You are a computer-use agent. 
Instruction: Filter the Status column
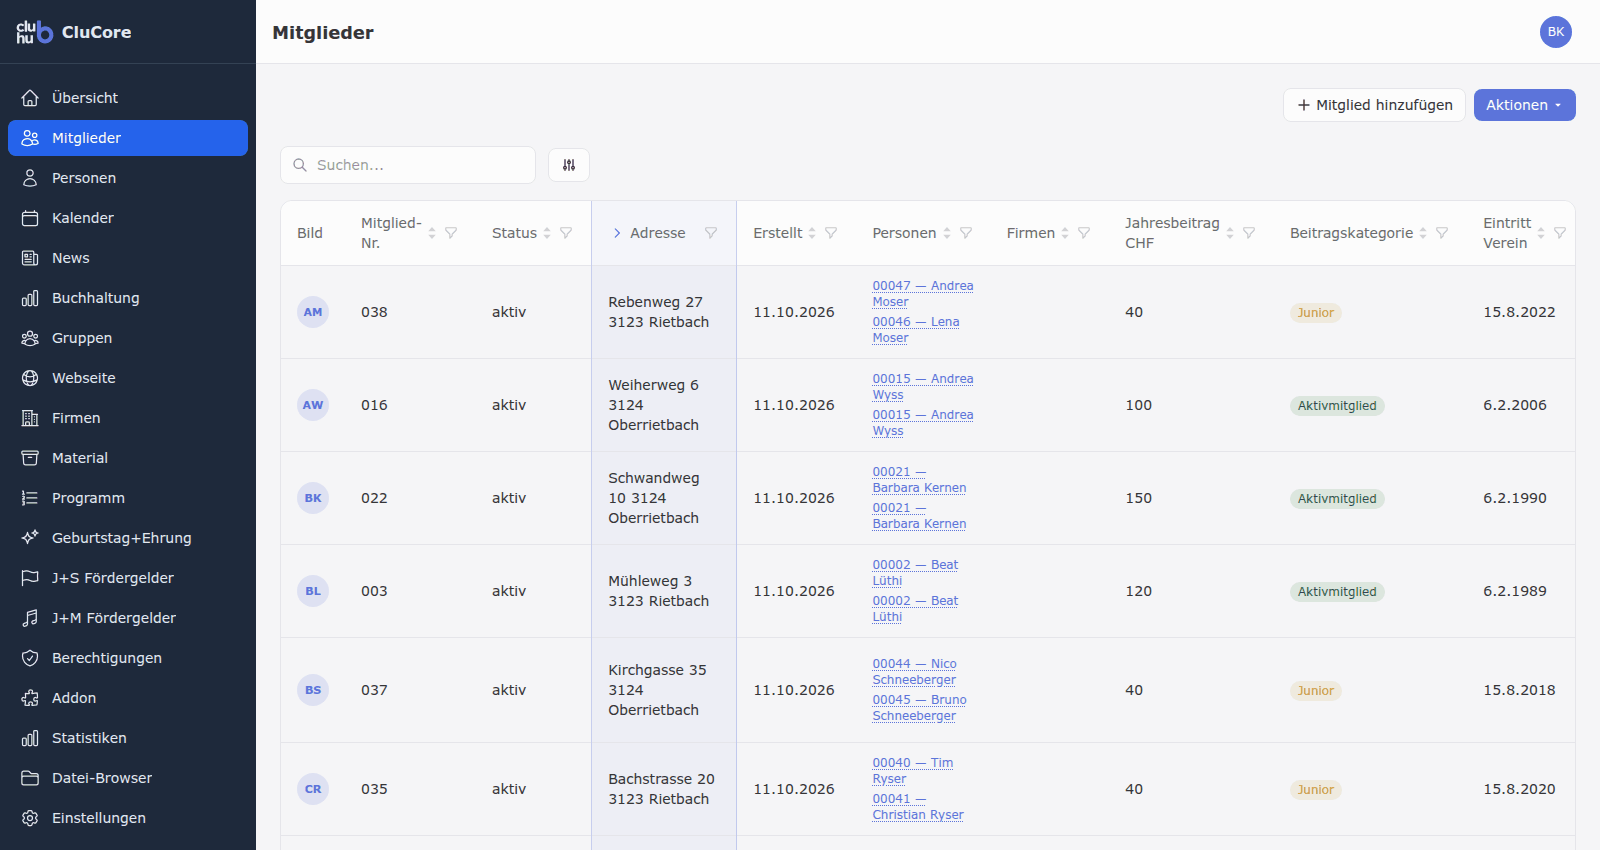566,233
